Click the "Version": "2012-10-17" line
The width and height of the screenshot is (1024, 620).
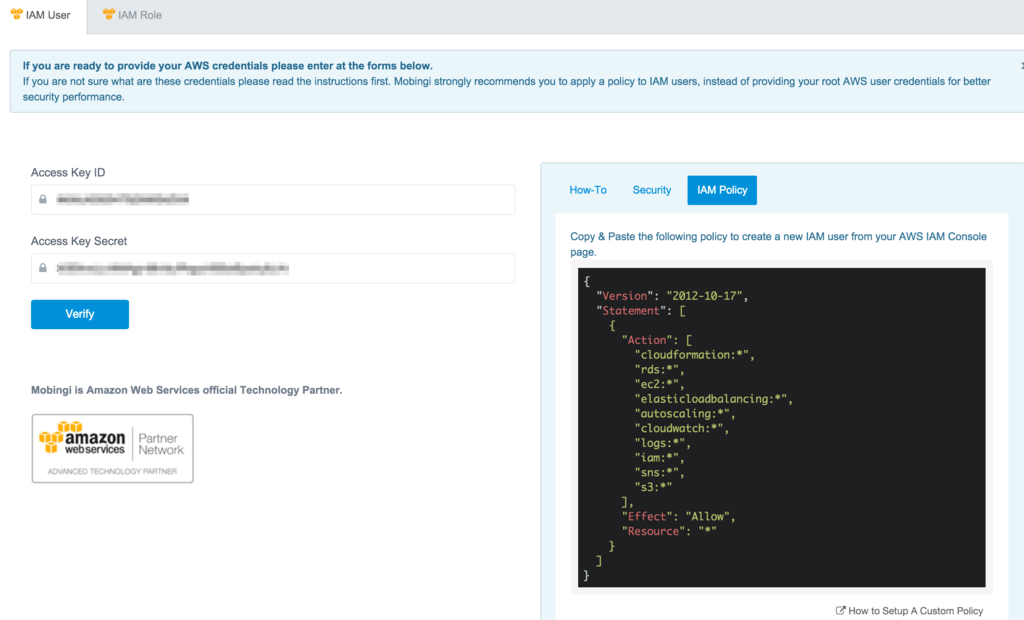click(672, 296)
